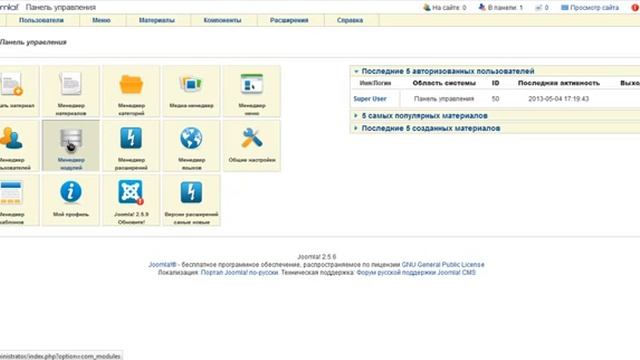
Task: Open GNU General Public License link
Action: [443, 264]
